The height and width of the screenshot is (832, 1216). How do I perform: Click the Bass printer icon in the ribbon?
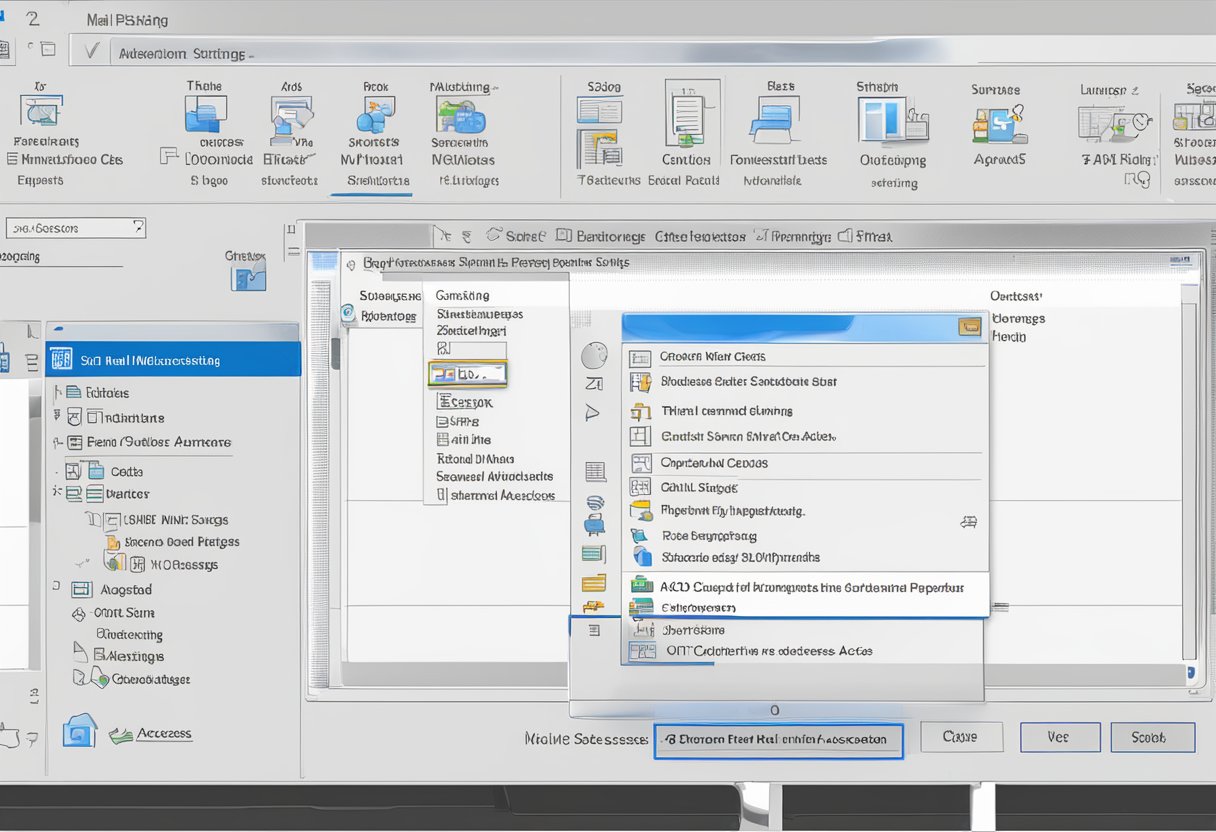coord(771,121)
